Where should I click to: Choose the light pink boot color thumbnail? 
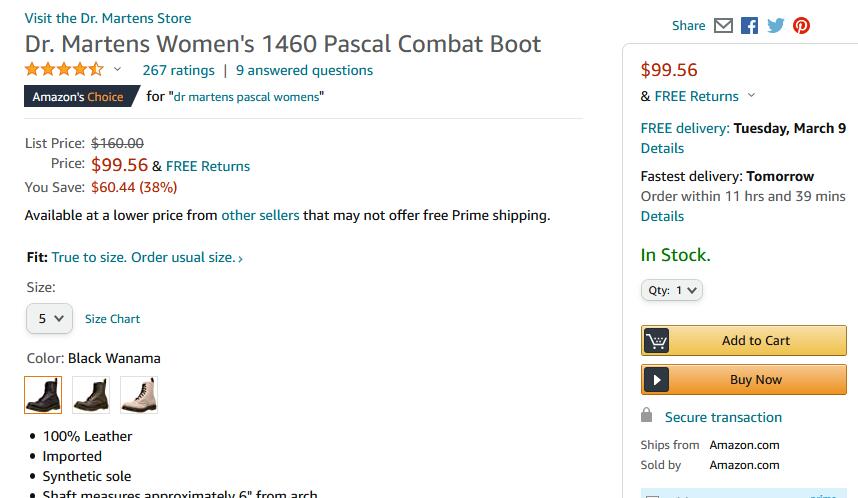pos(139,395)
